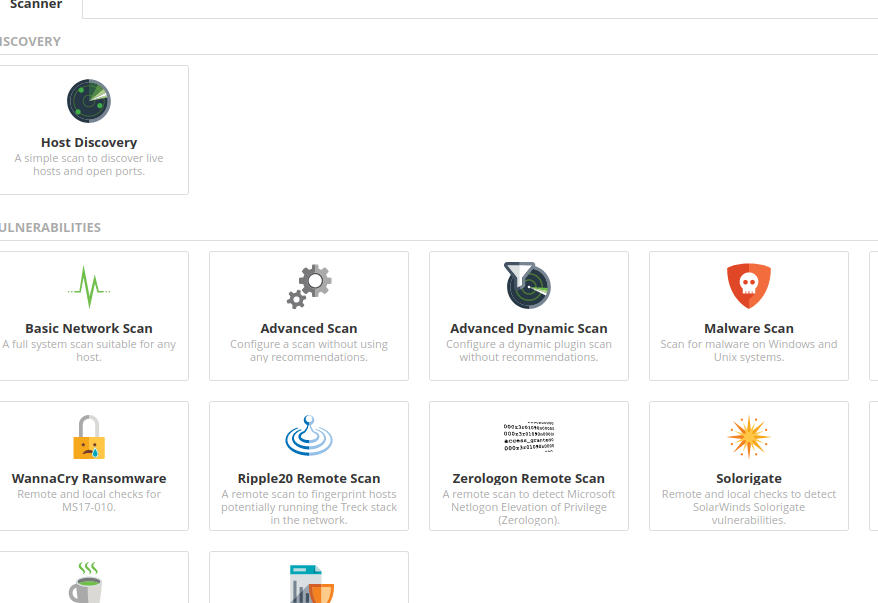Click the Zerologon Remote Scan title
Viewport: 878px width, 603px height.
point(528,478)
